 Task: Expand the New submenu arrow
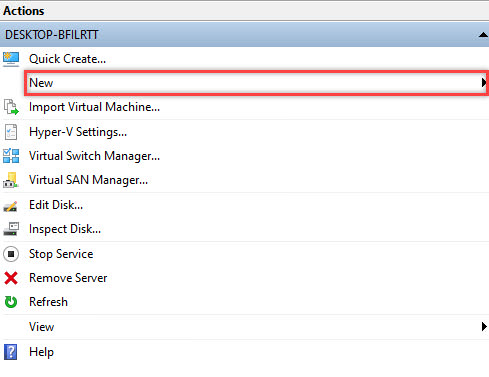tap(484, 82)
